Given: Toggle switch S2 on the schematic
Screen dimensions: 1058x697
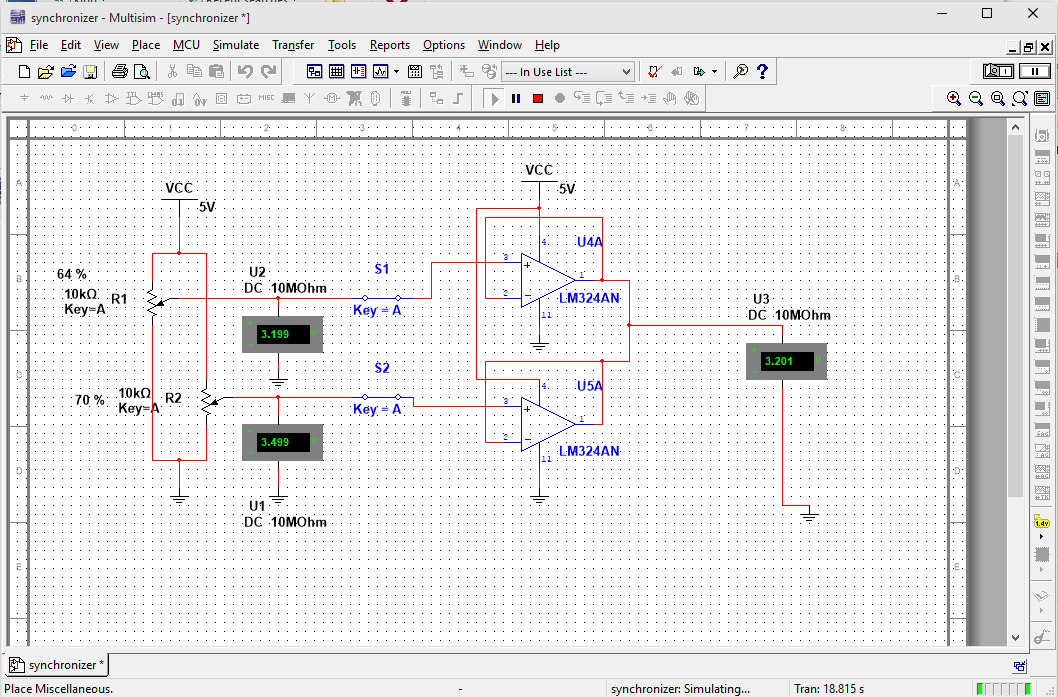Looking at the screenshot, I should click(381, 397).
